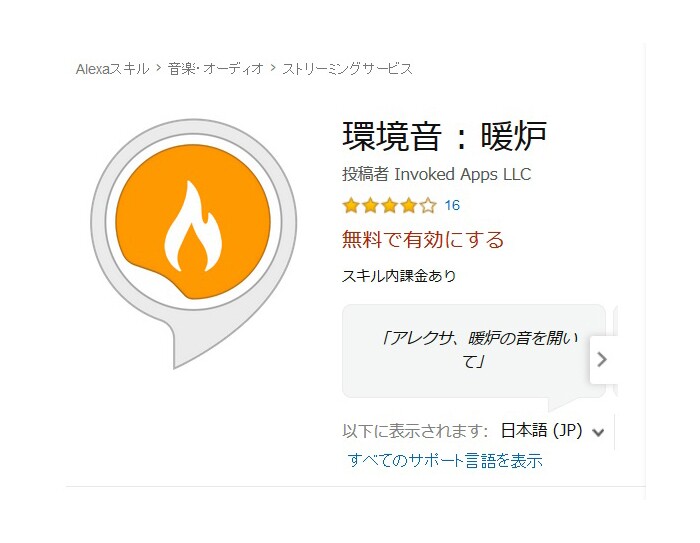Click the third gold rating star

[389, 206]
